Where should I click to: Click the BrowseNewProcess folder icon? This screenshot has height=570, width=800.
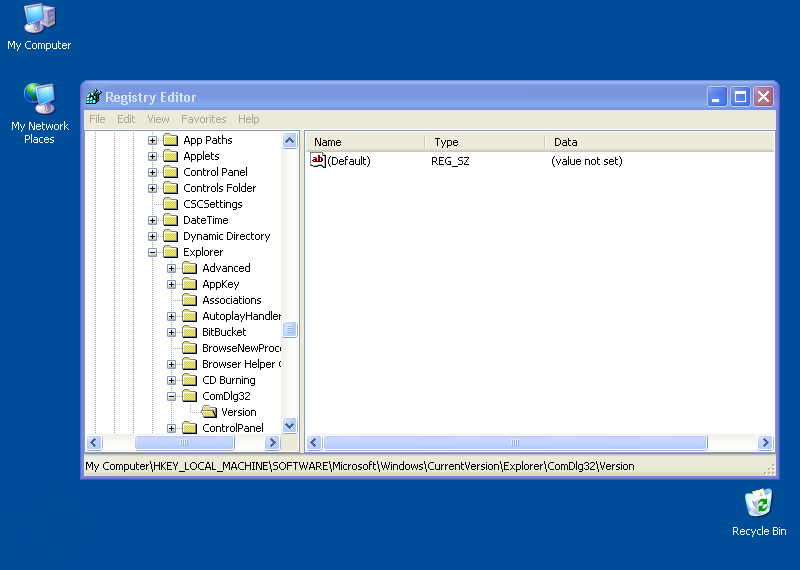pyautogui.click(x=189, y=348)
